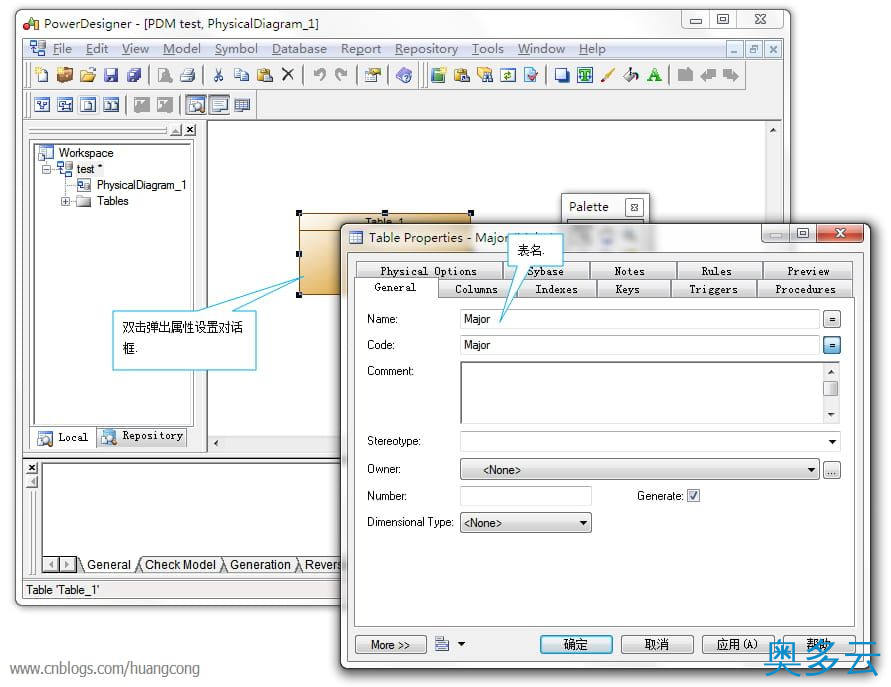The width and height of the screenshot is (891, 687).
Task: Click the PowerDesigner app icon in menu bar
Action: tap(38, 48)
